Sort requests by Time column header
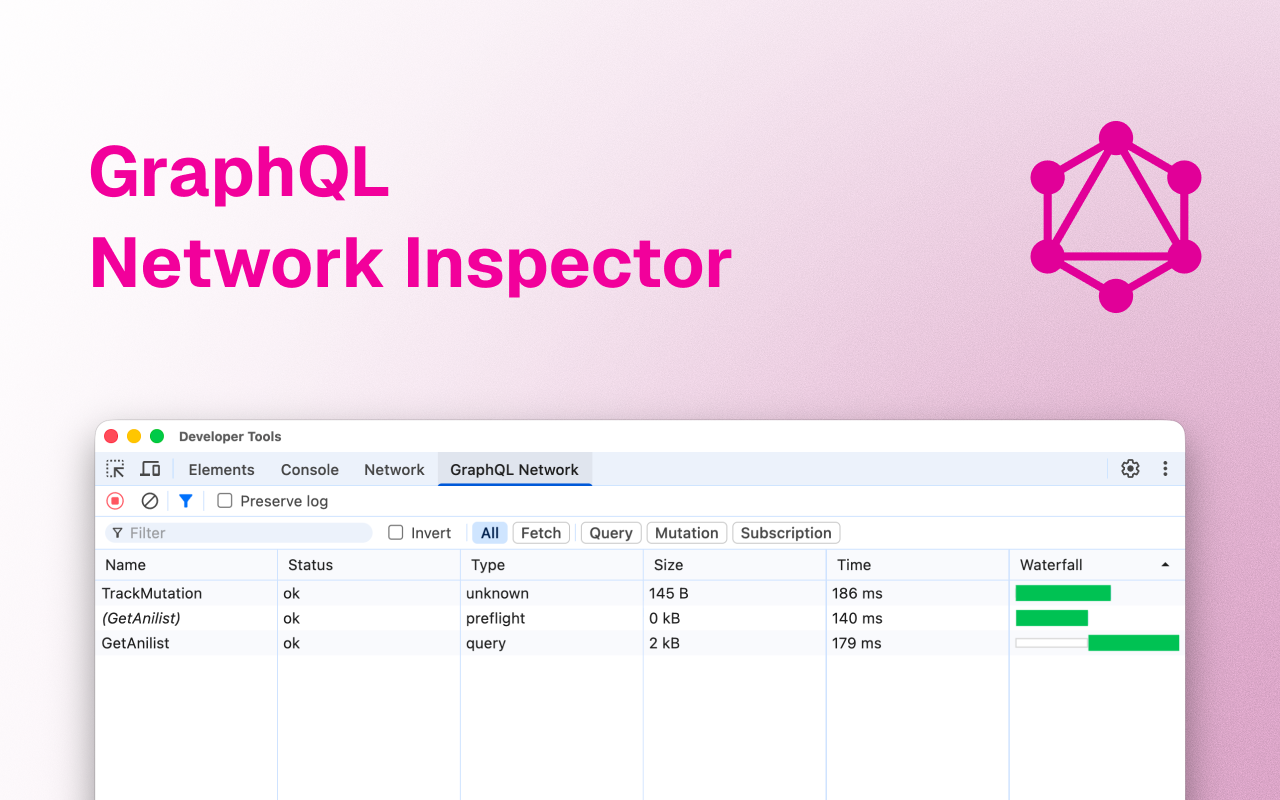1280x800 pixels. click(854, 565)
